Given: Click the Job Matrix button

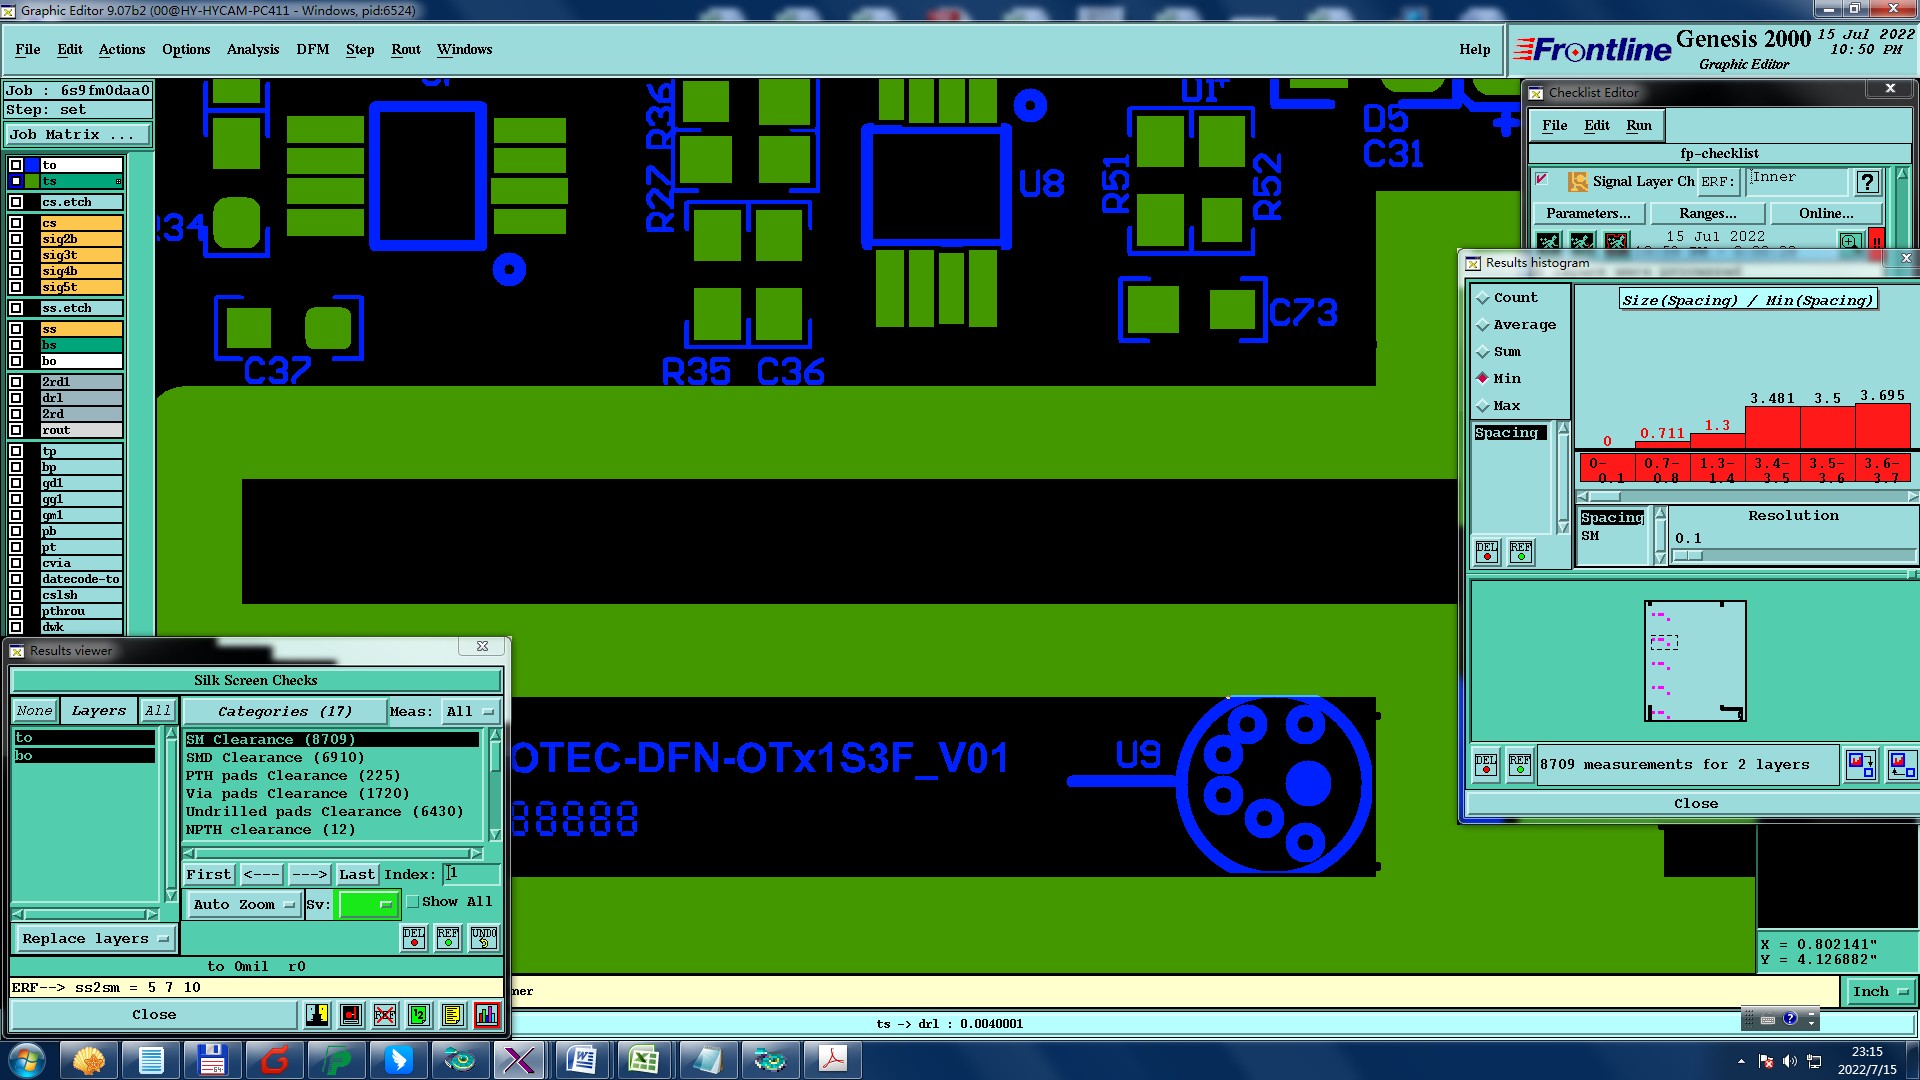Looking at the screenshot, I should [78, 134].
